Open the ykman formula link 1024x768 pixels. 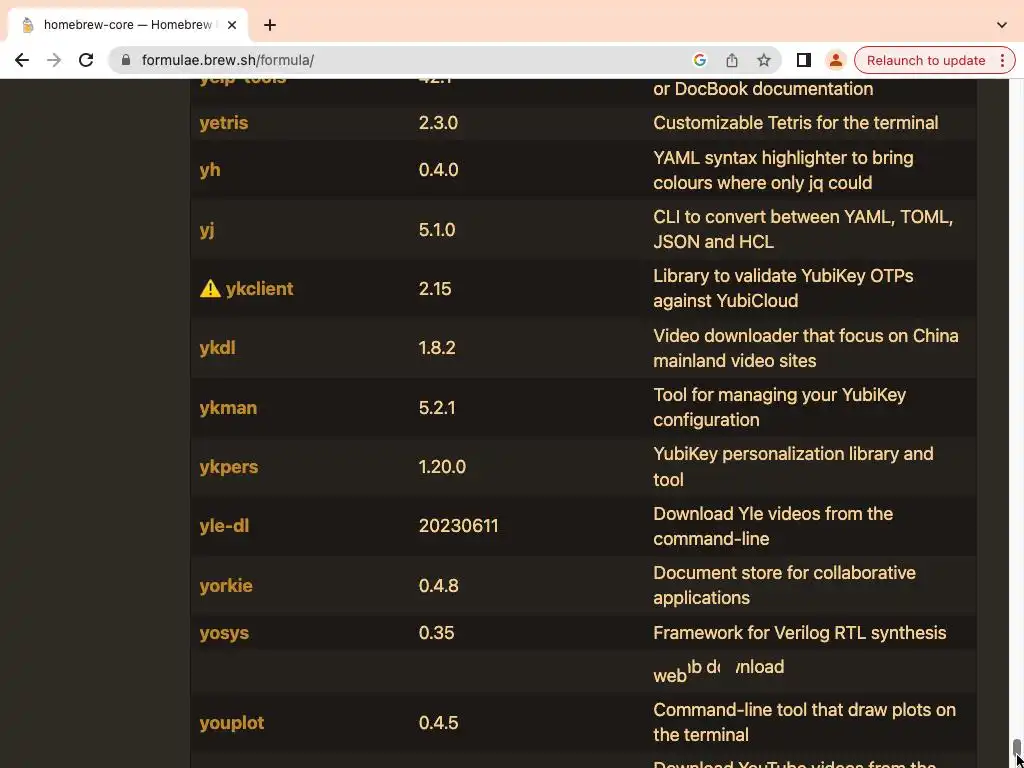228,408
